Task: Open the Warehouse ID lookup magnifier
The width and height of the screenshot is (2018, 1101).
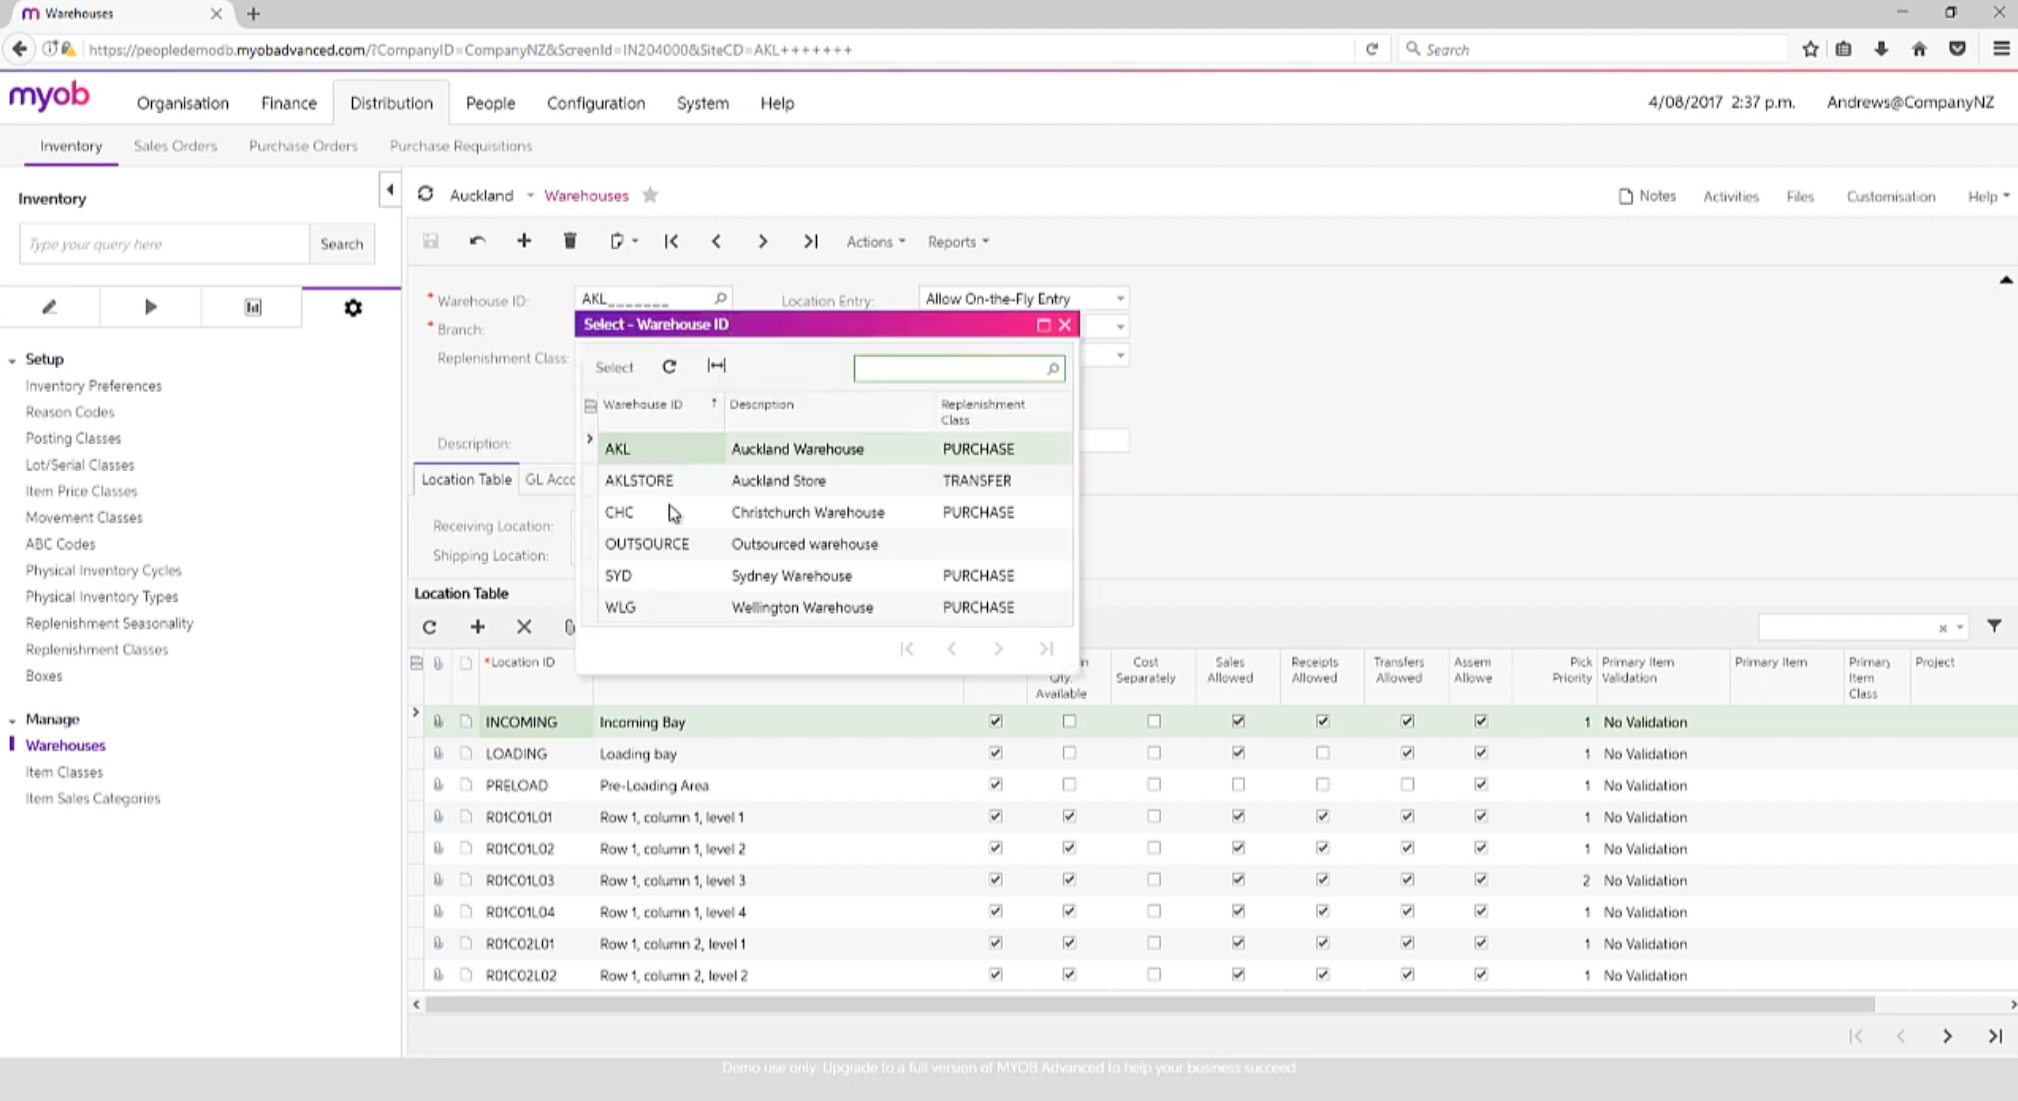Action: [x=721, y=298]
